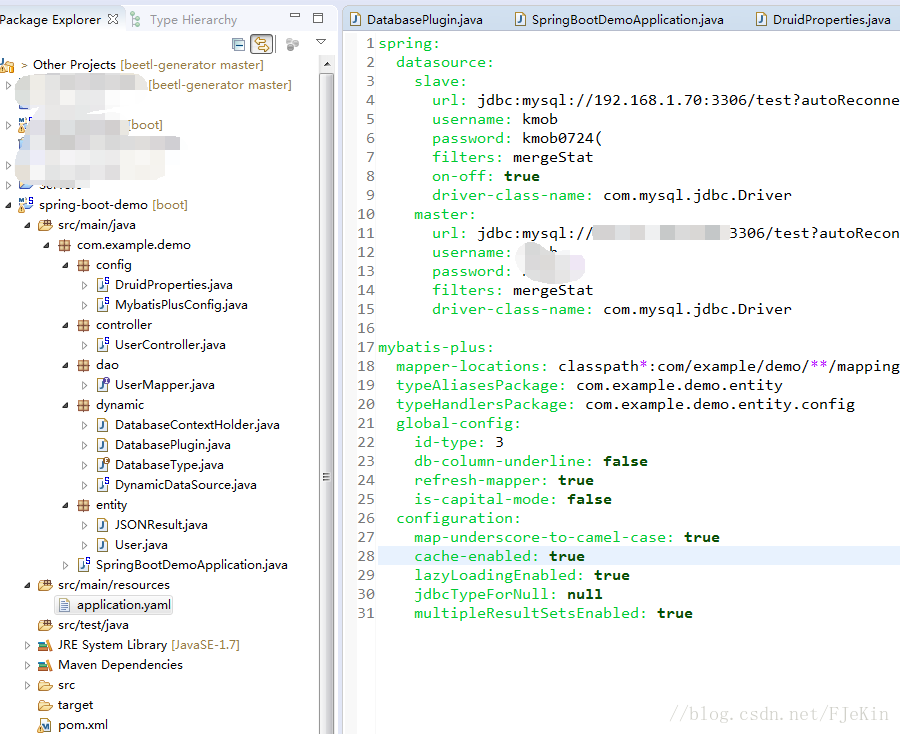
Task: Click the 'password: kmob0724(' line in editor
Action: tap(517, 138)
